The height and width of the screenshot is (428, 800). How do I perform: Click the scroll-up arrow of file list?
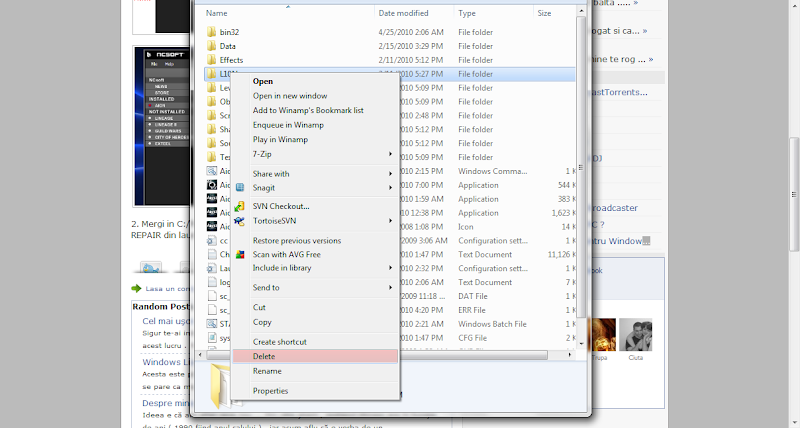(581, 11)
